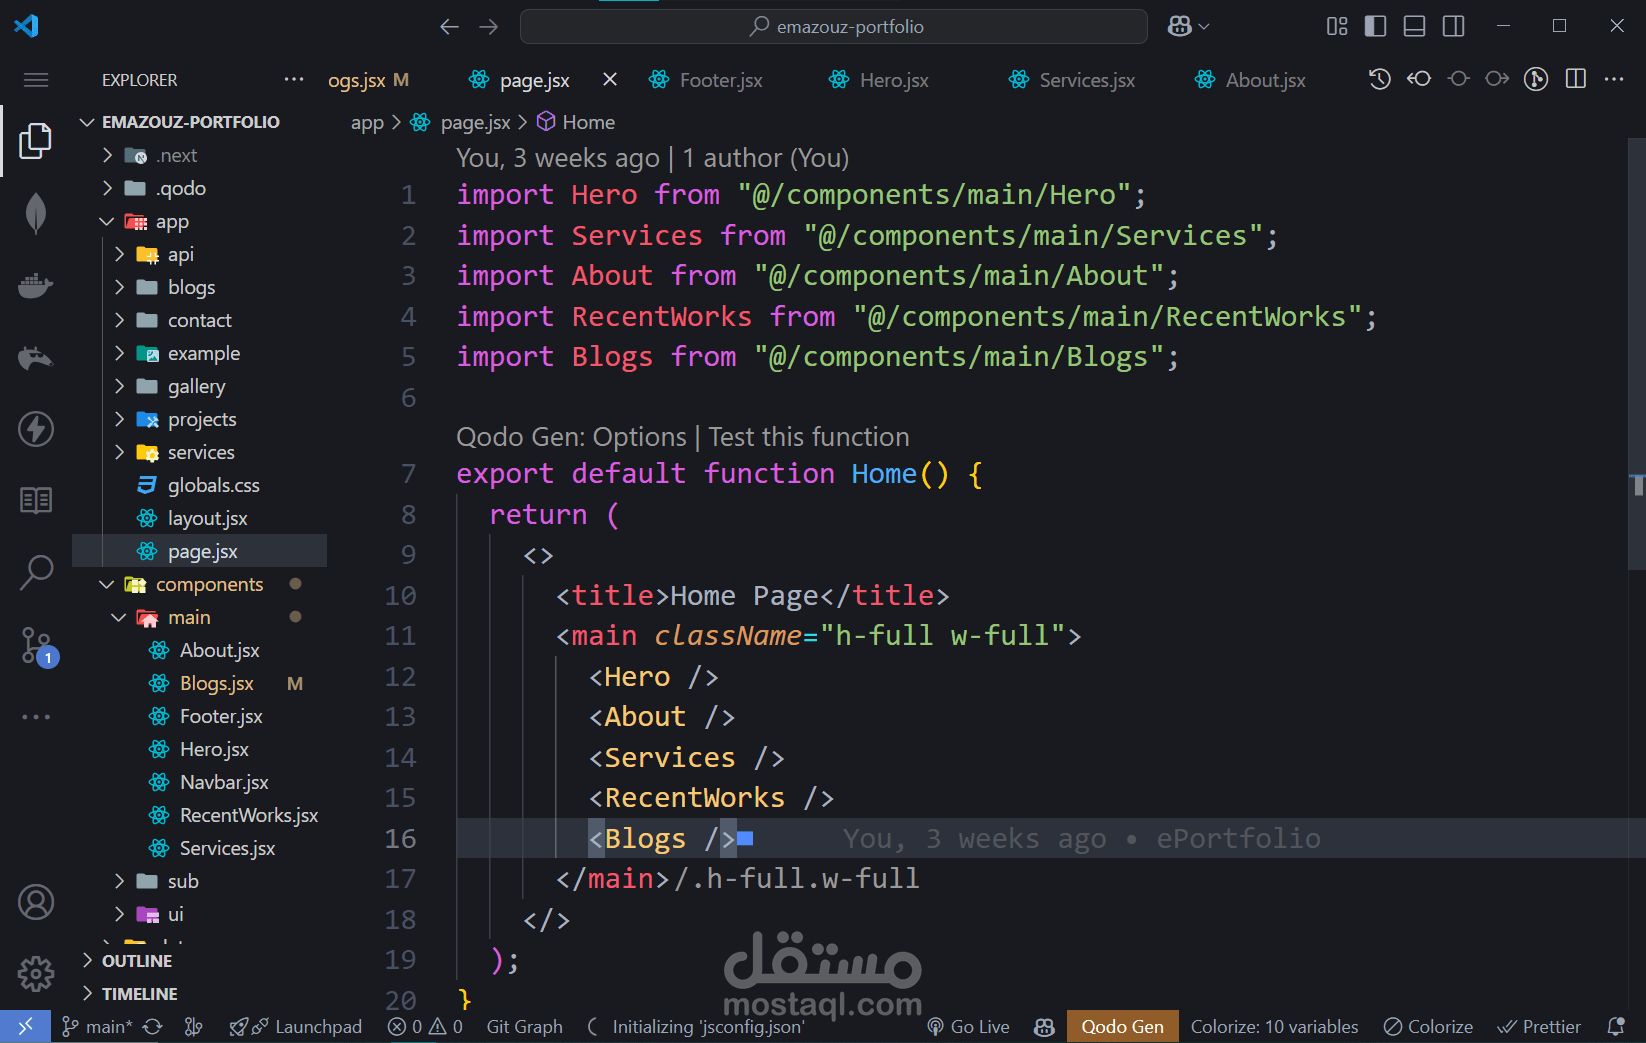1646x1043 pixels.
Task: Switch to the Hero.jsx tab
Action: 879,80
